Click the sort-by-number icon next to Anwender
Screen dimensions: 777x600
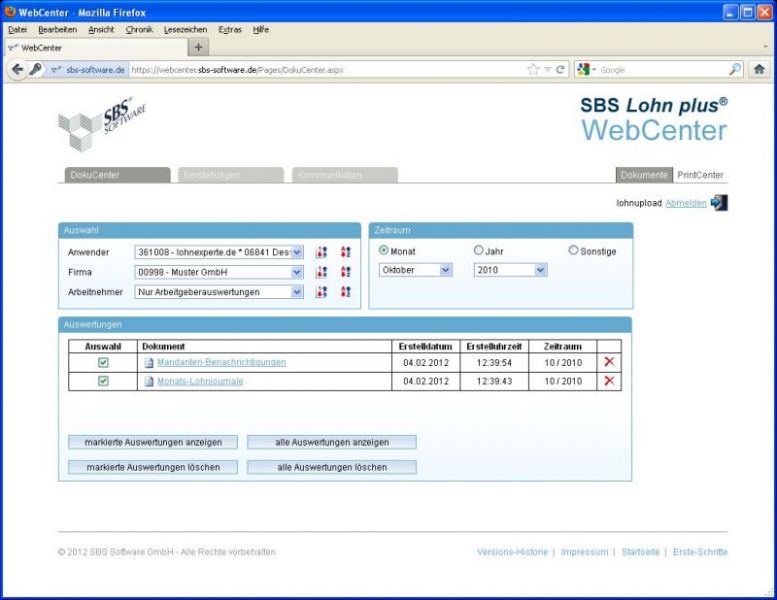point(321,252)
